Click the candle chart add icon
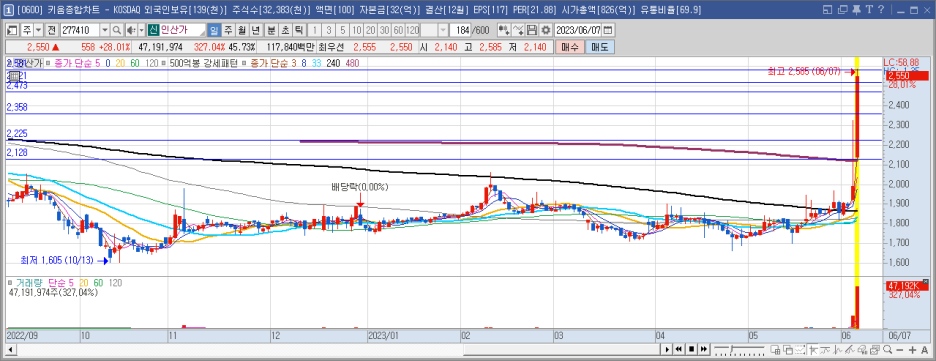Screen dimensions: 936x361 (x=504, y=30)
